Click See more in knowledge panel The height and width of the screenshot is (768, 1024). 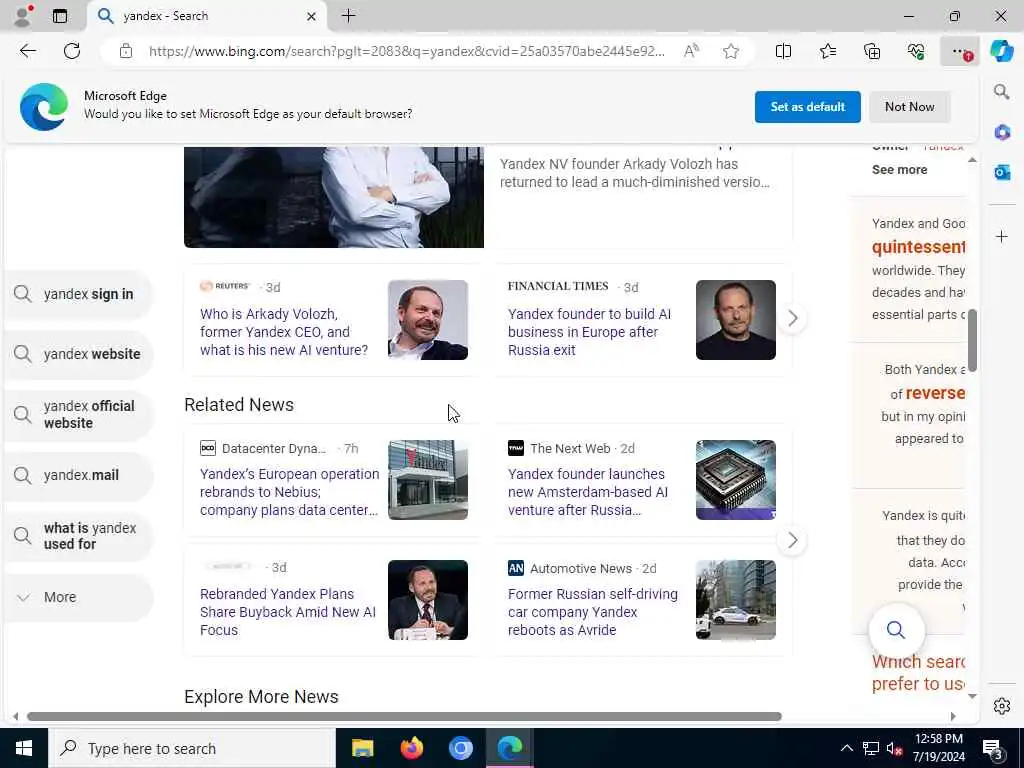point(899,169)
